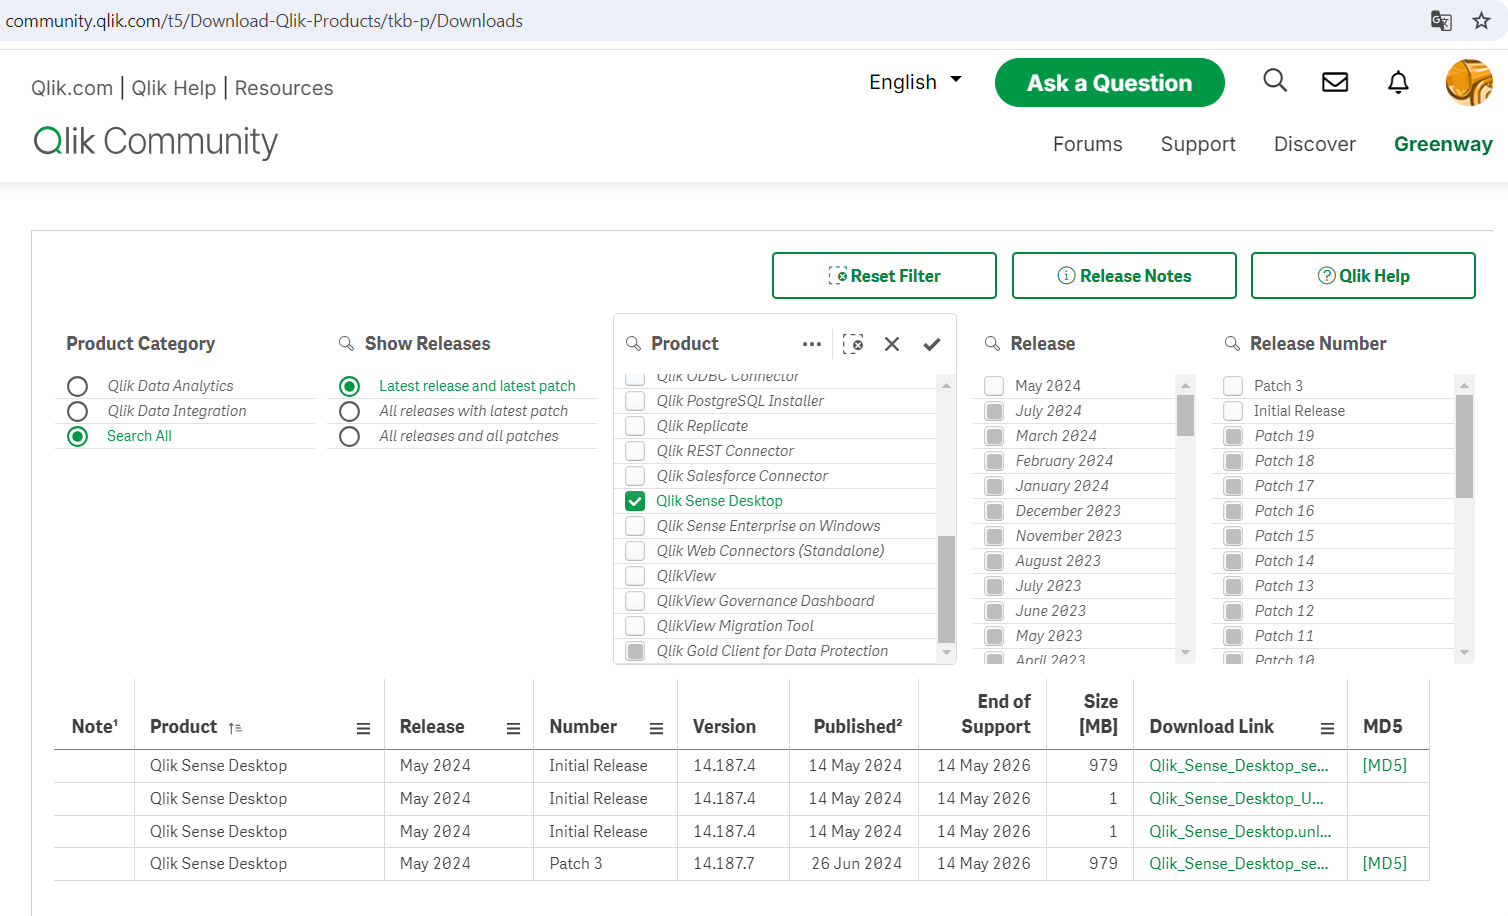
Task: Select the 'All releases and all patches' option
Action: (350, 435)
